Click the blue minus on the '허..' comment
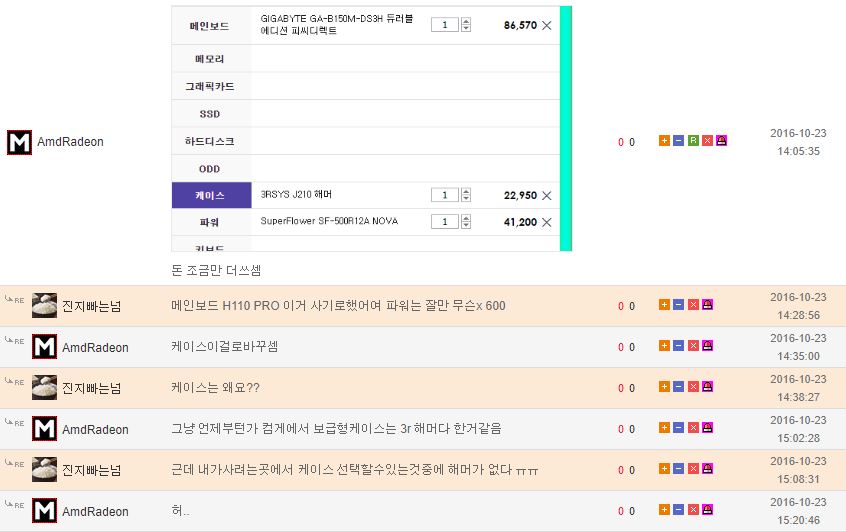Image resolution: width=846 pixels, height=532 pixels. point(679,510)
